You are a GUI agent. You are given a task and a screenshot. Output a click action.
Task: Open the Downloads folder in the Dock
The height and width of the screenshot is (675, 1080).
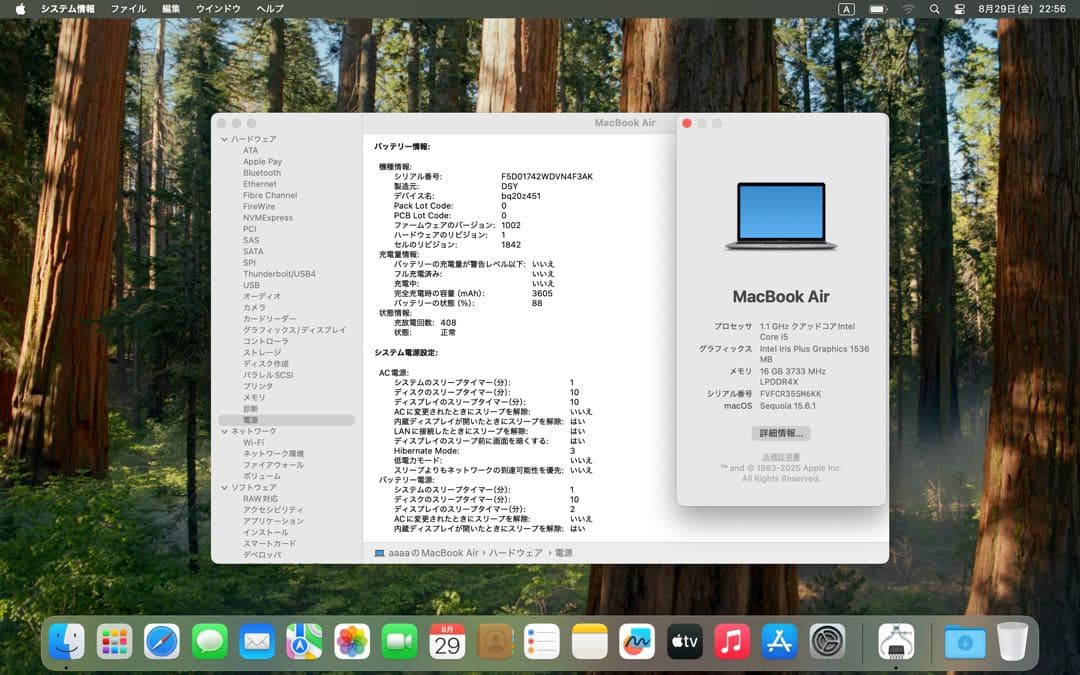click(963, 643)
